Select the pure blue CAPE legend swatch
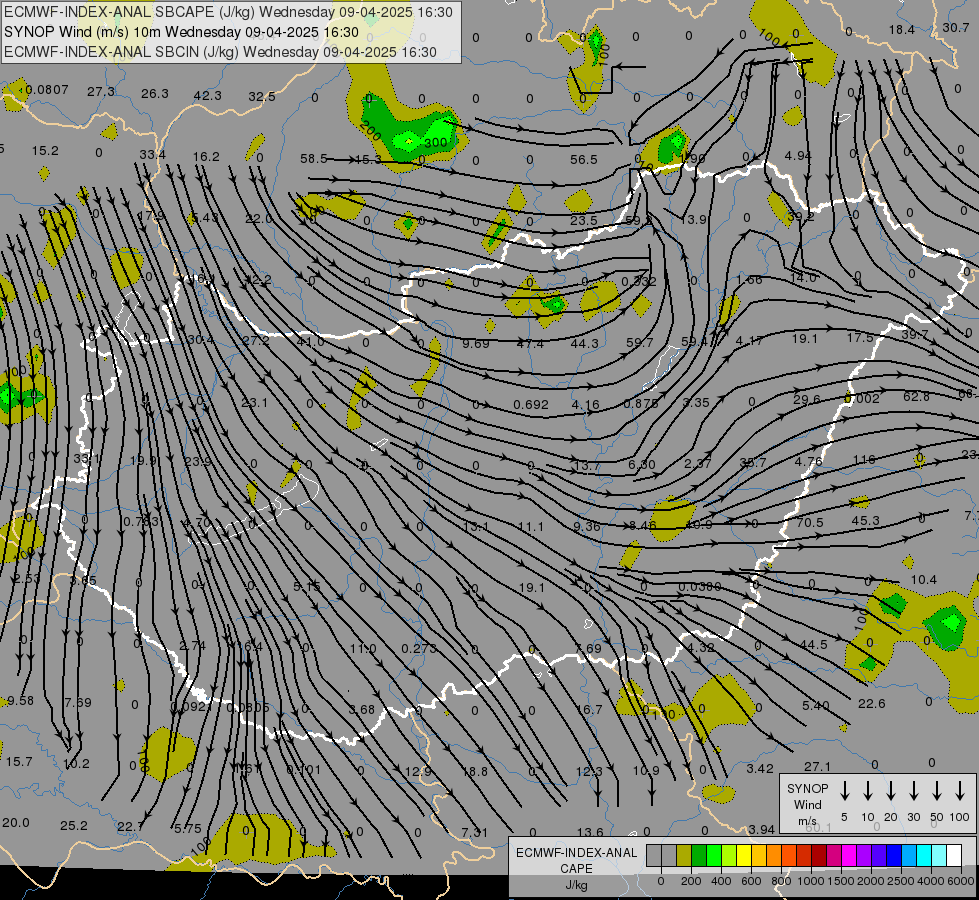Viewport: 979px width, 900px height. point(893,856)
